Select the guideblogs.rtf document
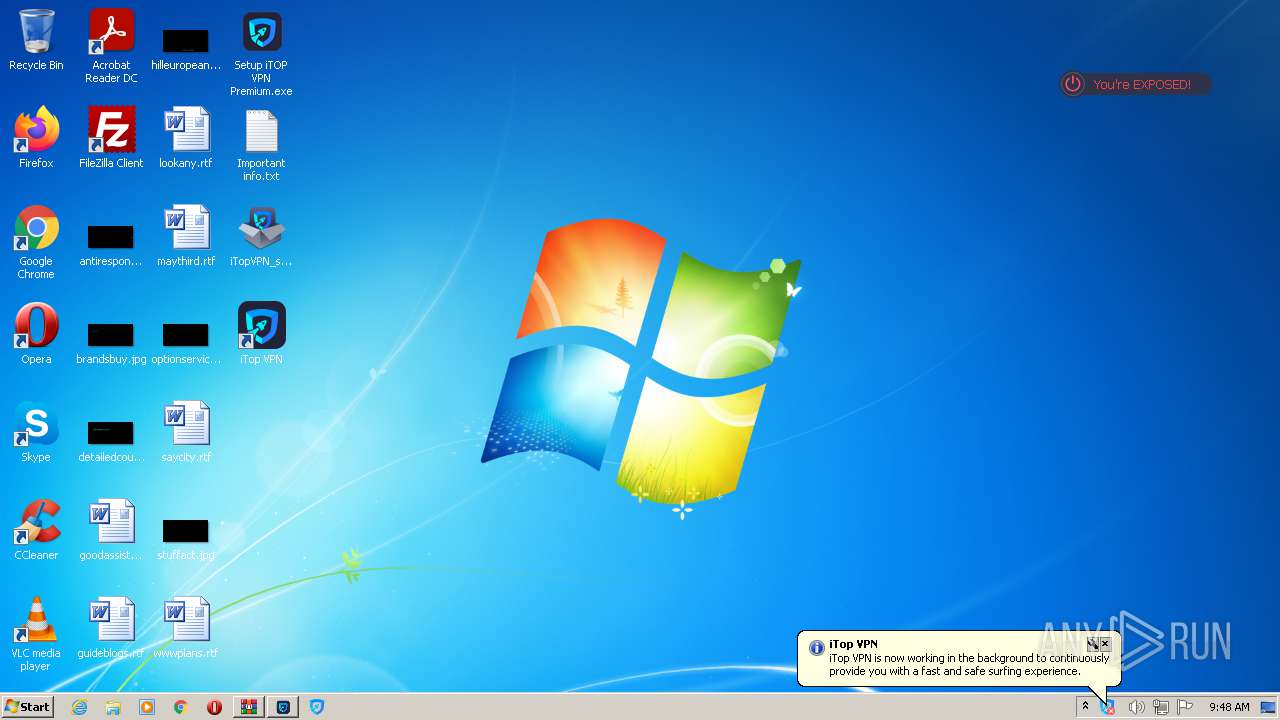 [x=111, y=628]
